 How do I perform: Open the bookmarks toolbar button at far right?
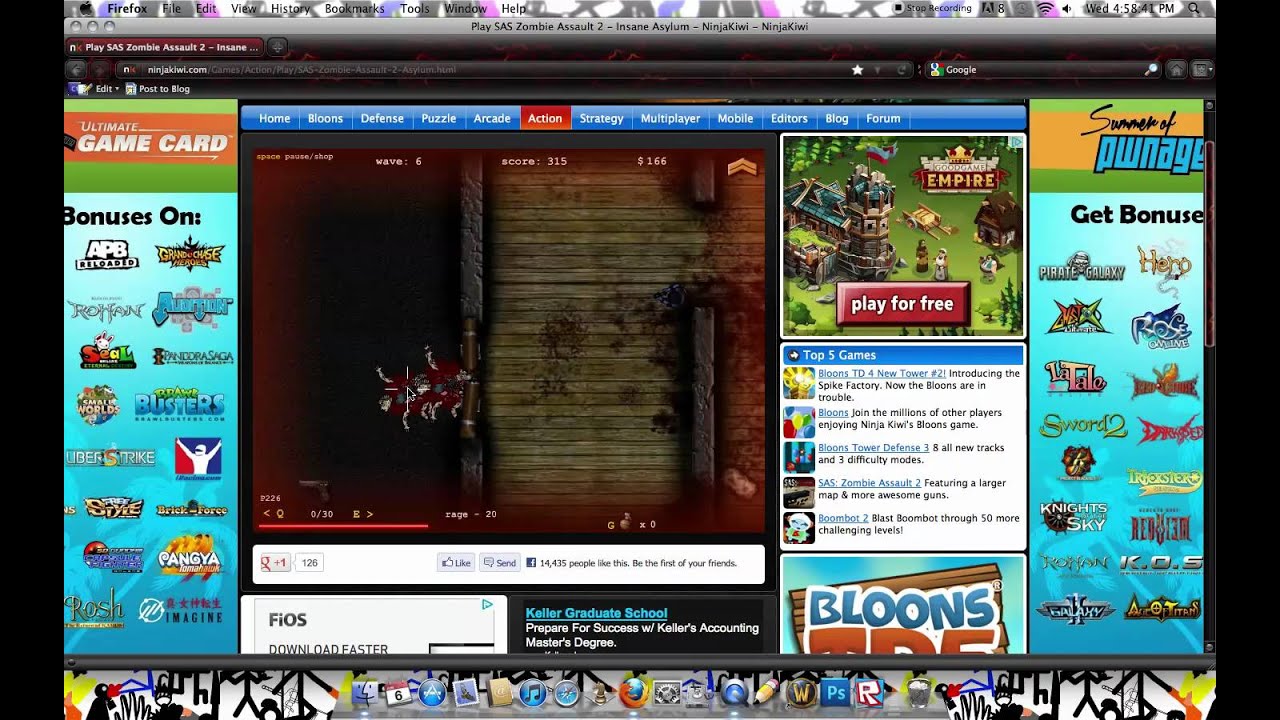coord(1202,69)
